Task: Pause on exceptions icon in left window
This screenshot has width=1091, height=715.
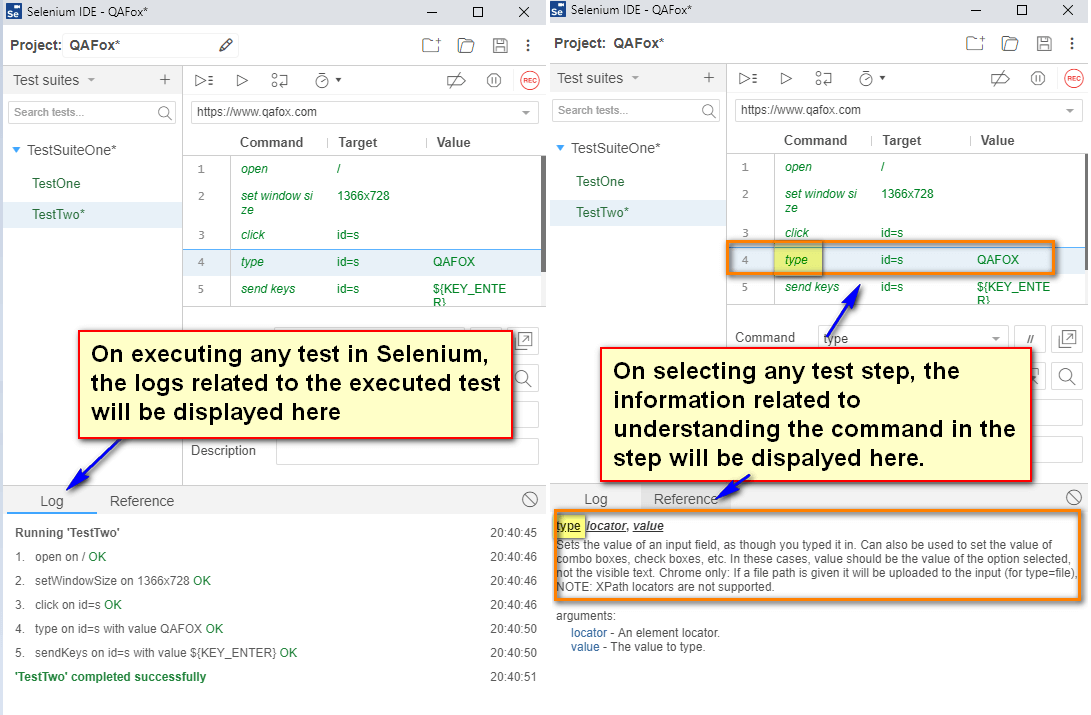Action: coord(494,81)
